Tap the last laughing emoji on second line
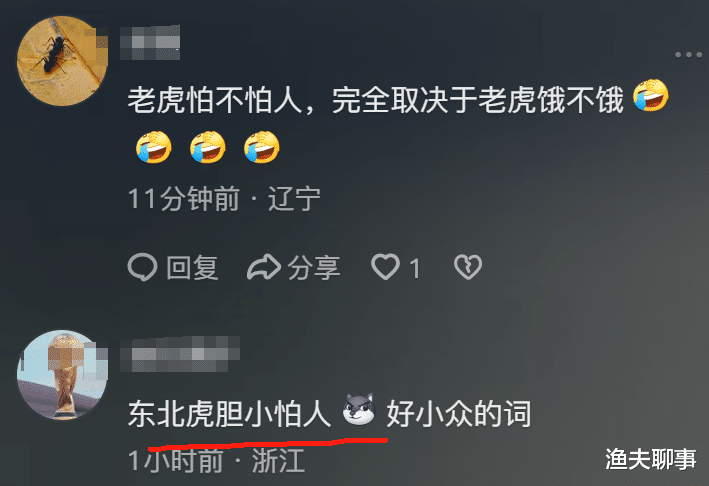Screen dimensions: 709x486 (x=262, y=147)
